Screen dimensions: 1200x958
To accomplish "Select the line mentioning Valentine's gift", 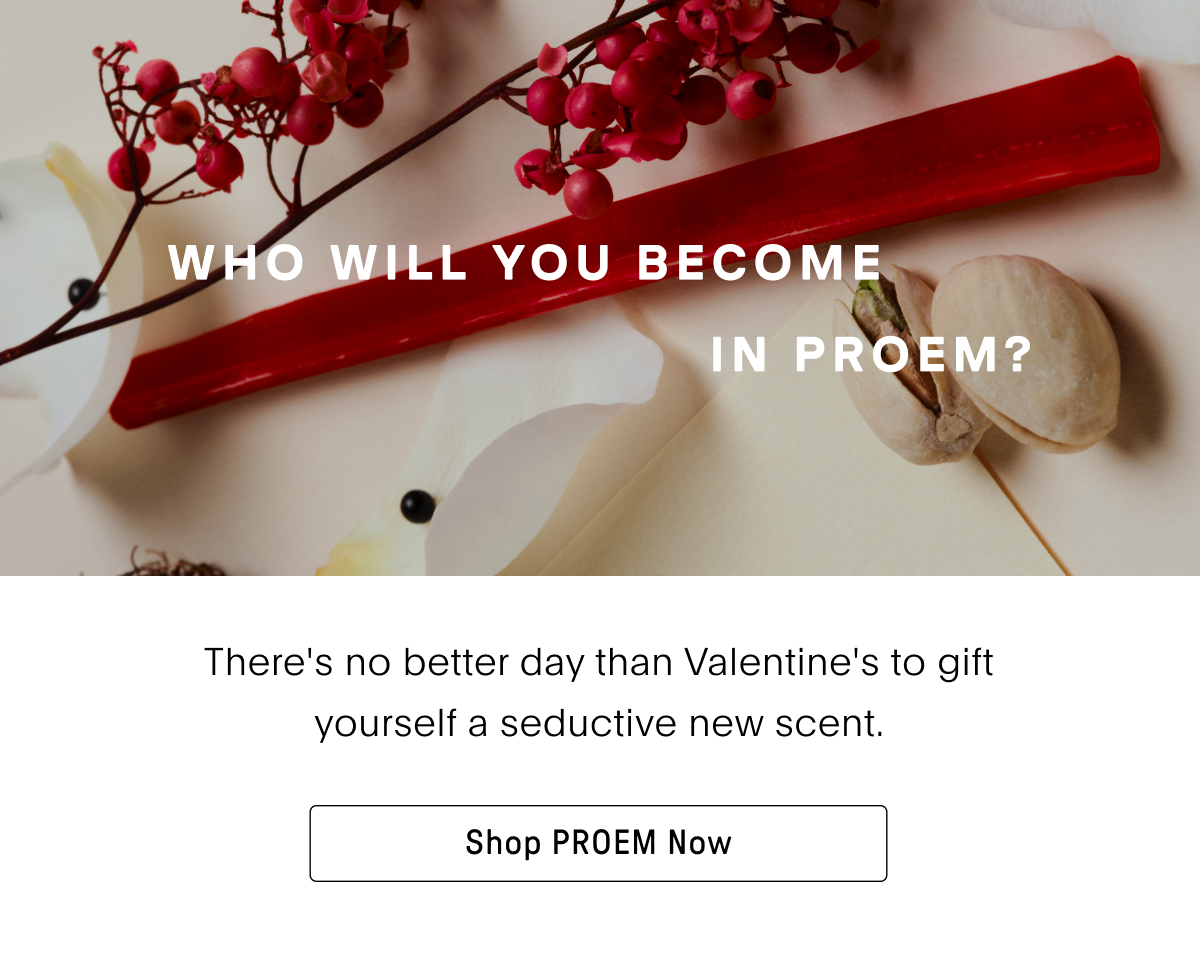I will point(598,663).
